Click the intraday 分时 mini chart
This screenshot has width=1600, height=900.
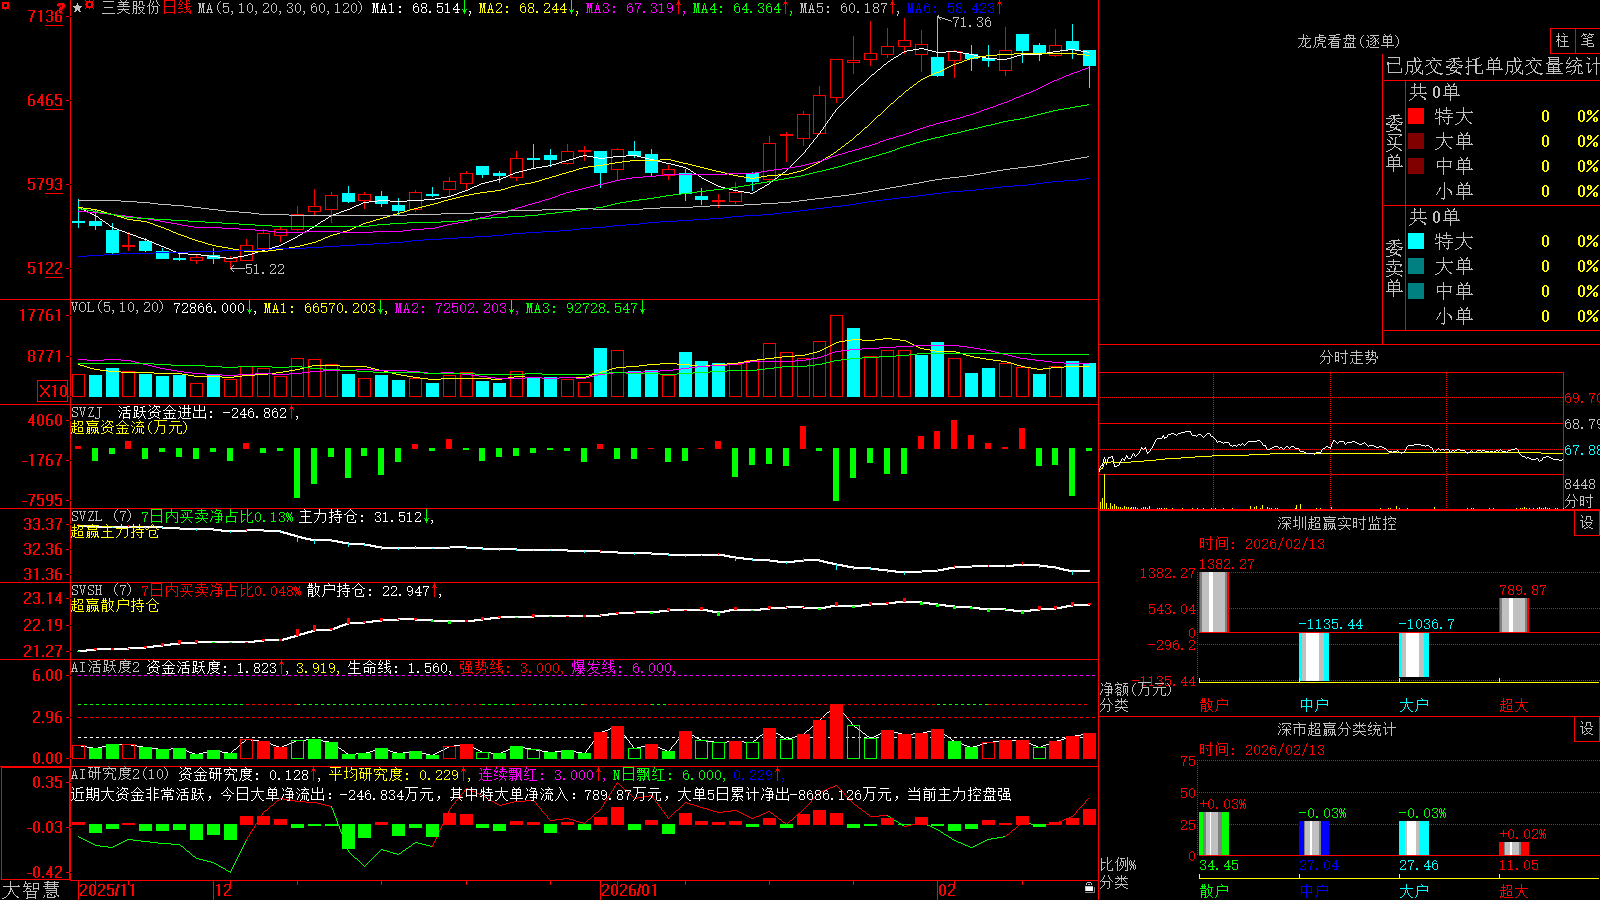(x=1331, y=440)
